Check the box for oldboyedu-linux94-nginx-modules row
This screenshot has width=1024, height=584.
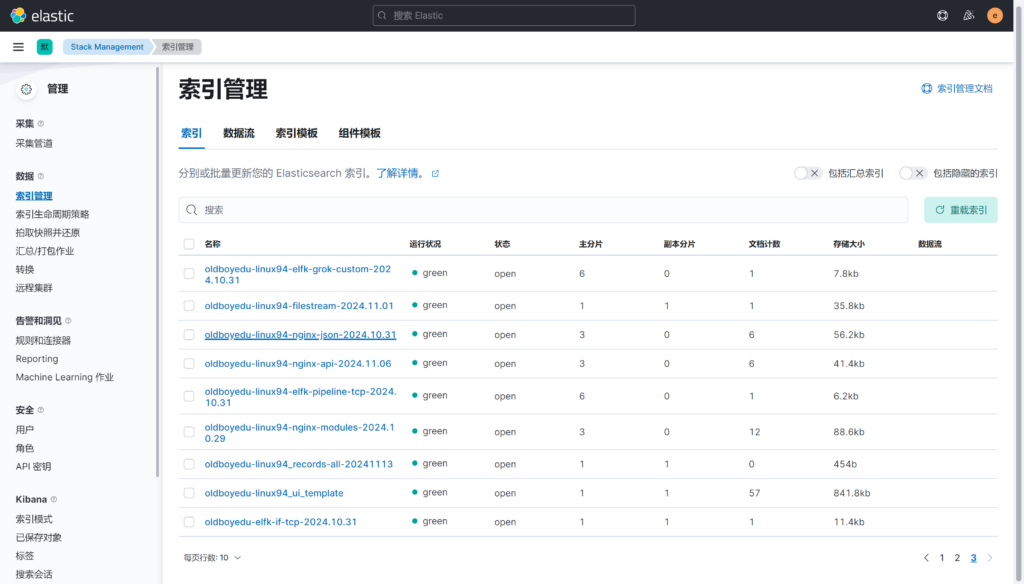(x=189, y=432)
